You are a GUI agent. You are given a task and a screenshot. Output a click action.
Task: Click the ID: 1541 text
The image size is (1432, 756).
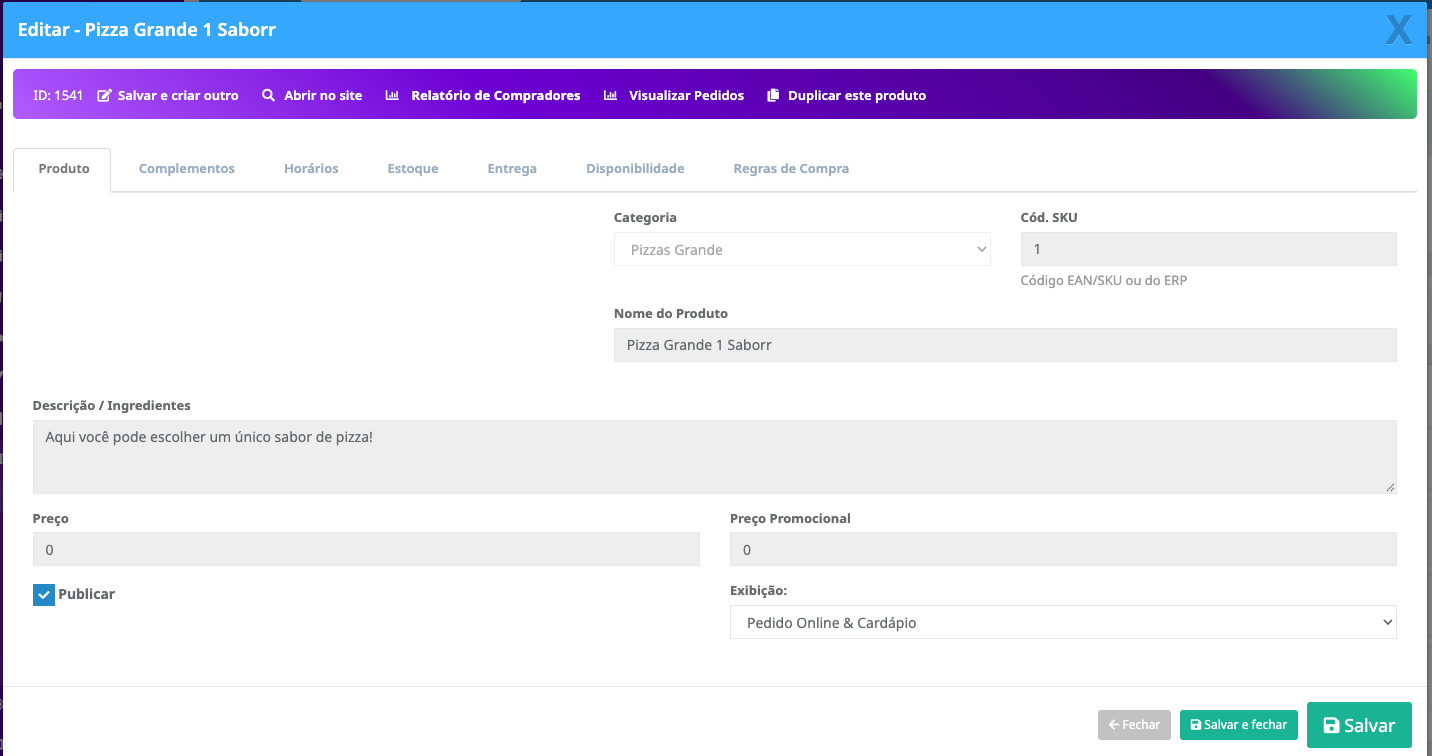click(58, 96)
